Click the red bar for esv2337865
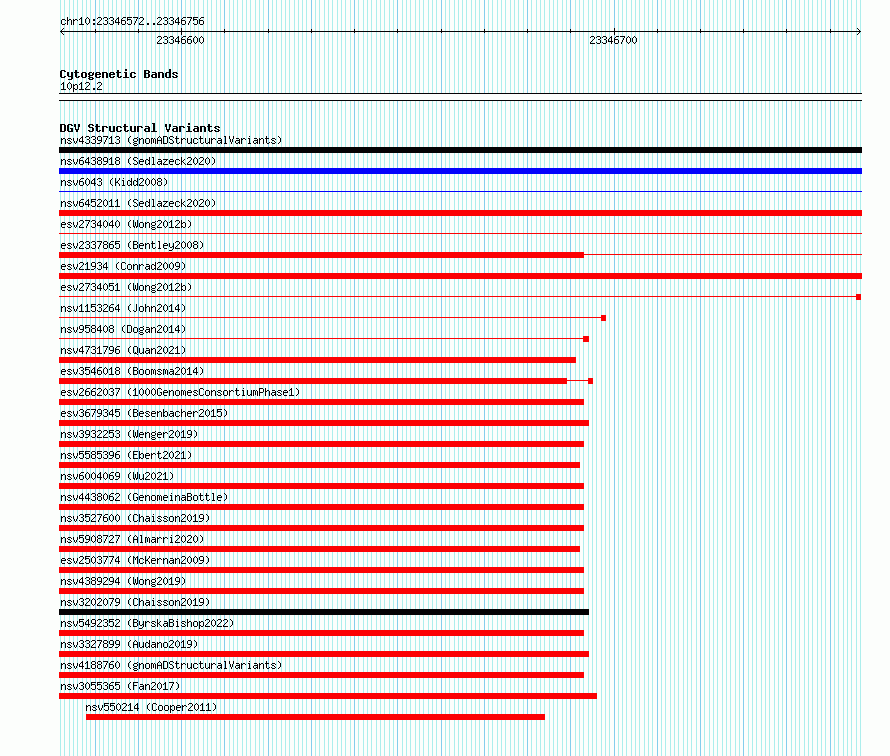 point(321,255)
